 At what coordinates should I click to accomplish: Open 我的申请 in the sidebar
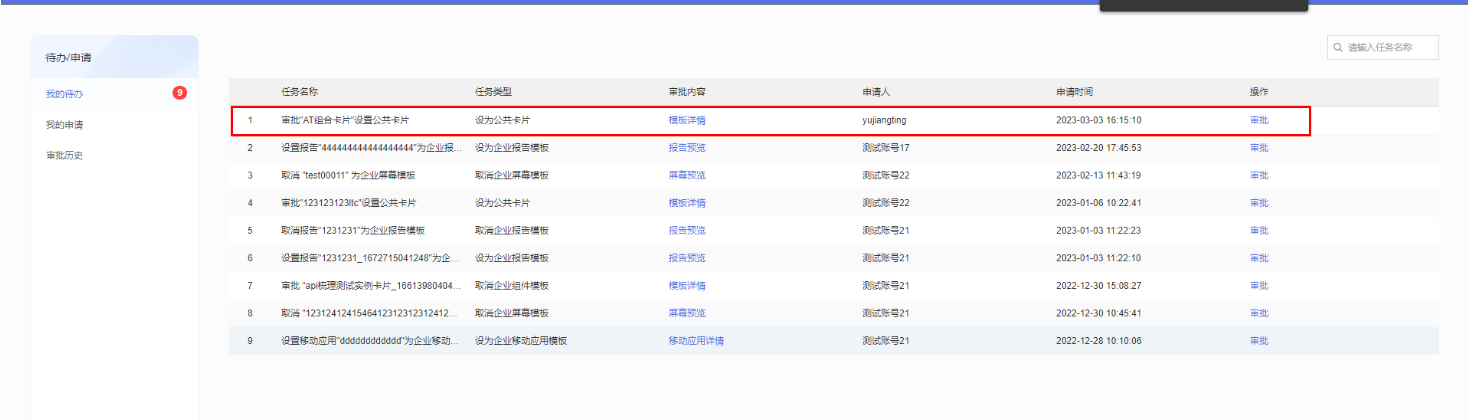coord(64,125)
